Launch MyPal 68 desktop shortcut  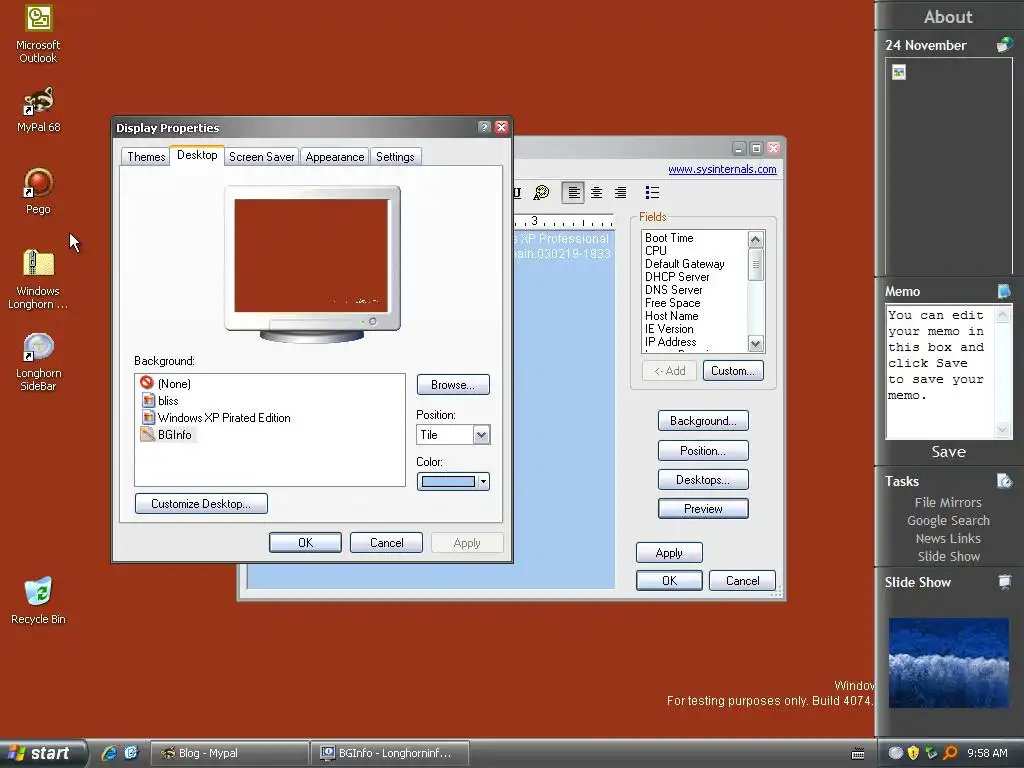pos(39,109)
